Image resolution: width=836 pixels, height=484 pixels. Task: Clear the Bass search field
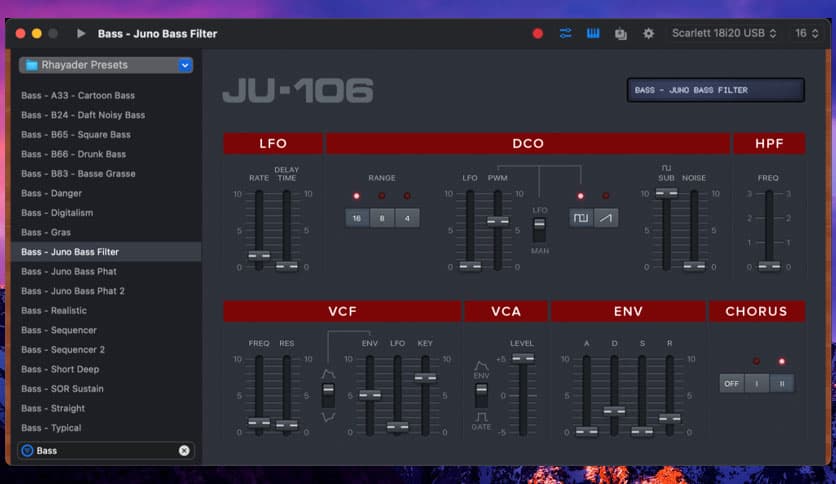(x=184, y=450)
